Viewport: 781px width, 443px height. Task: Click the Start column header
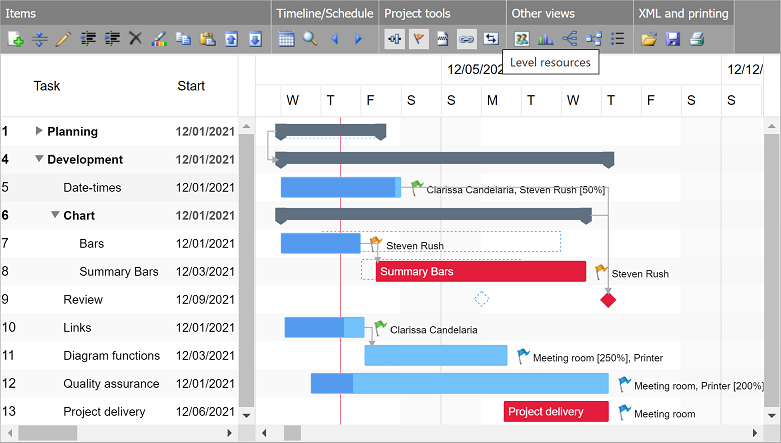click(x=191, y=86)
